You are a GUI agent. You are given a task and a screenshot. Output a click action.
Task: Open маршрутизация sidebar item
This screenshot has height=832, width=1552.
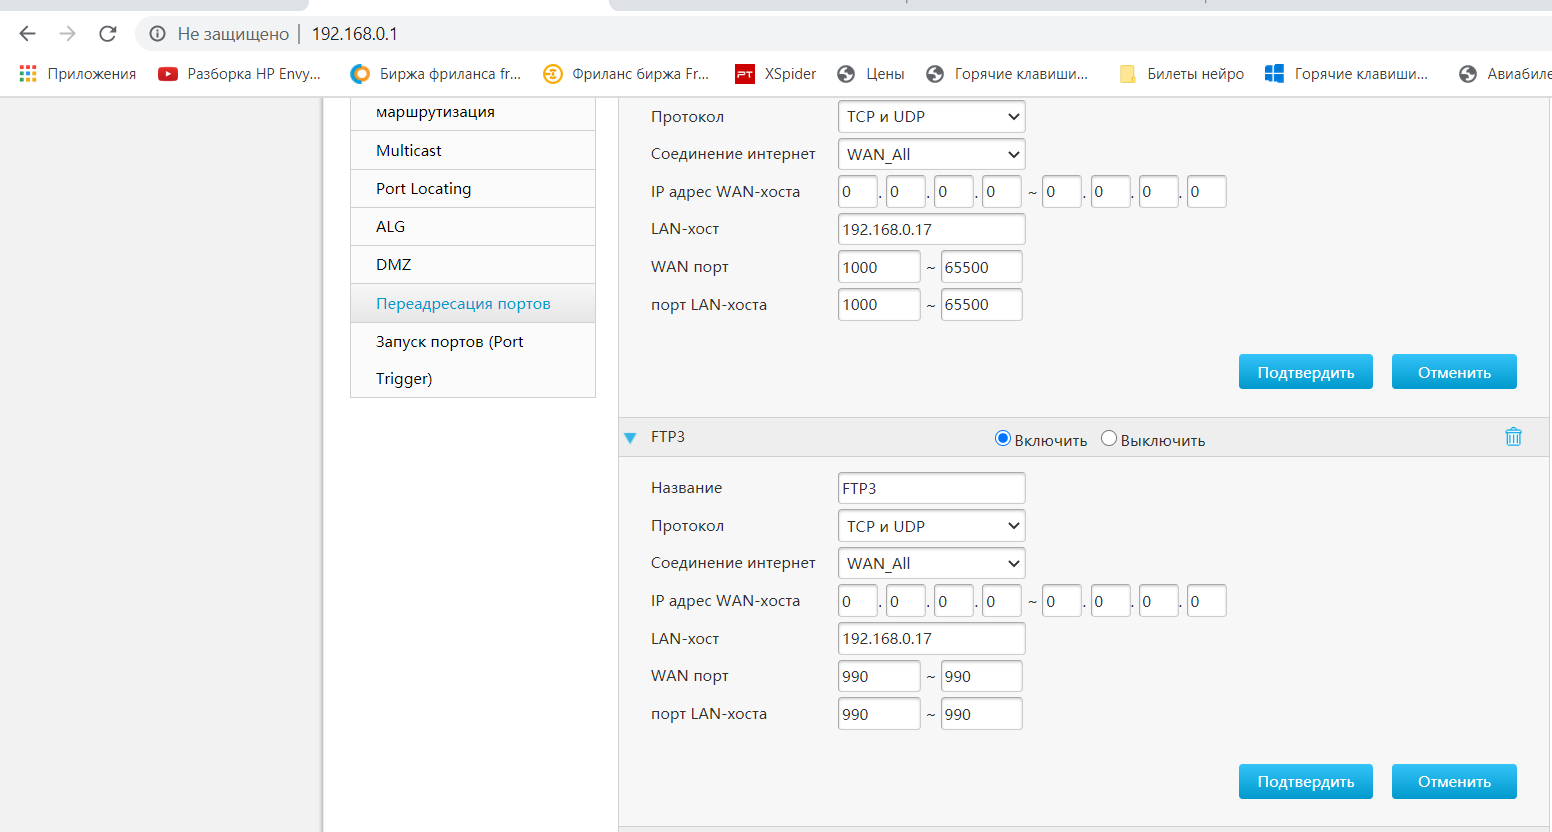(473, 113)
